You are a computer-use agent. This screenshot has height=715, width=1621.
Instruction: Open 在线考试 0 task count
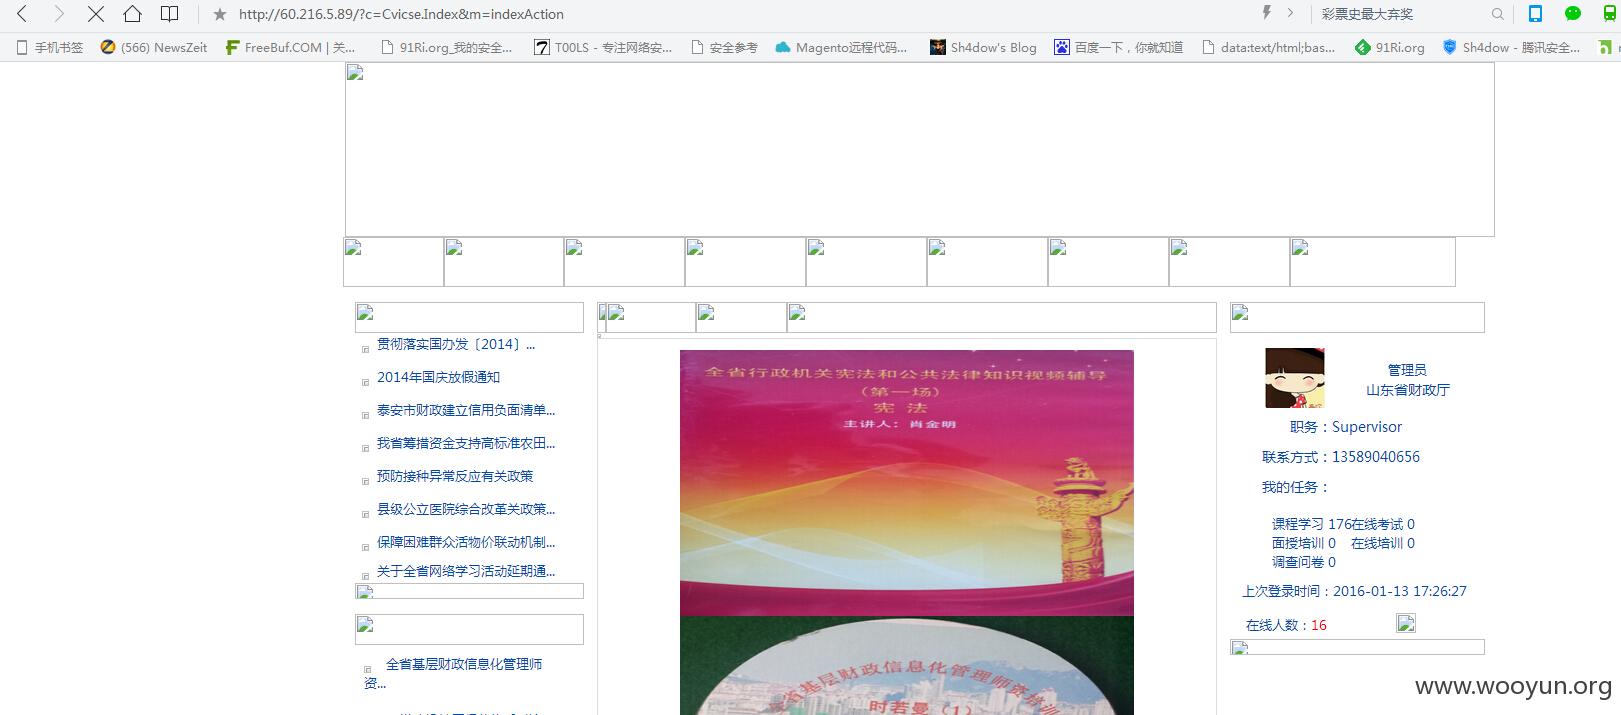(x=1383, y=524)
